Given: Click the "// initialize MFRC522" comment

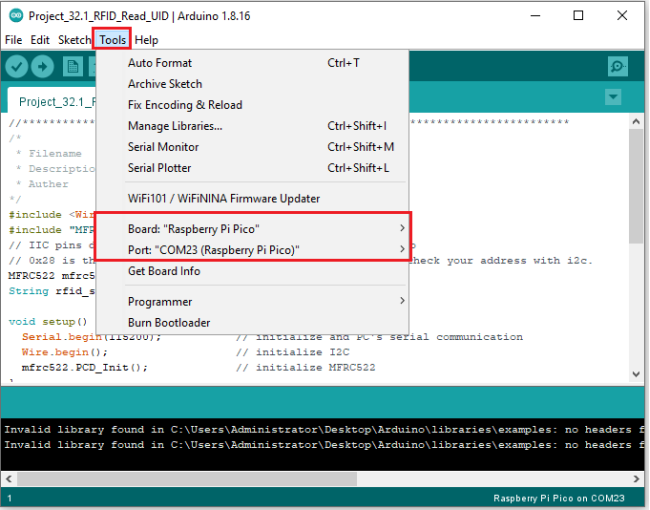Looking at the screenshot, I should pyautogui.click(x=306, y=367).
